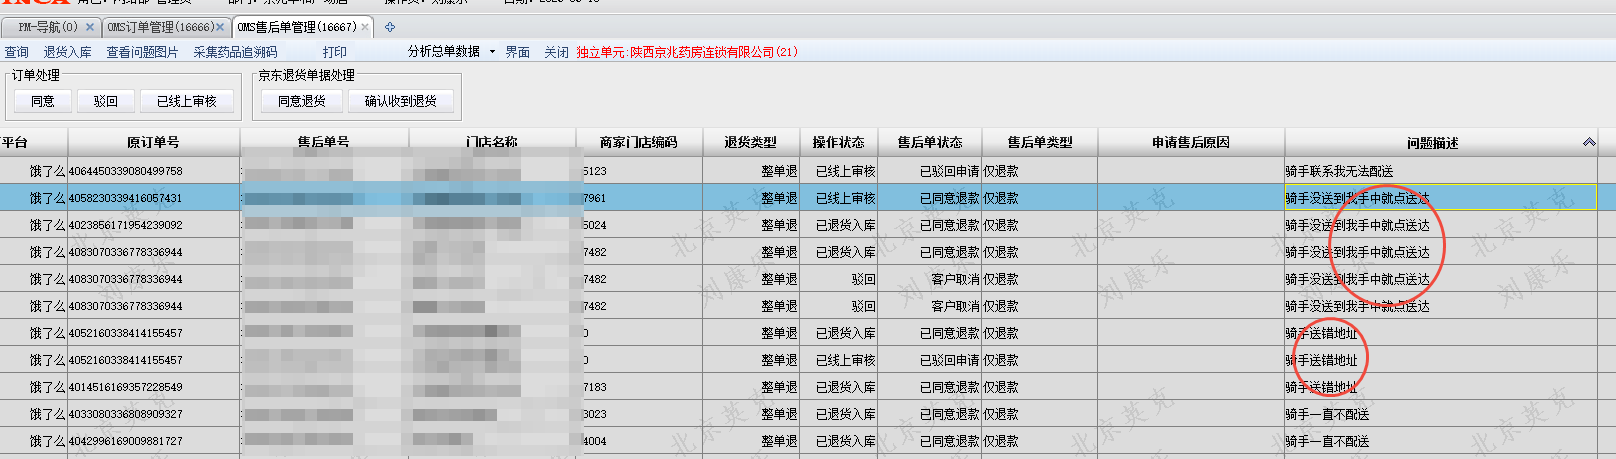The height and width of the screenshot is (459, 1616).
Task: Click the 操作状态 column header
Action: (x=839, y=143)
